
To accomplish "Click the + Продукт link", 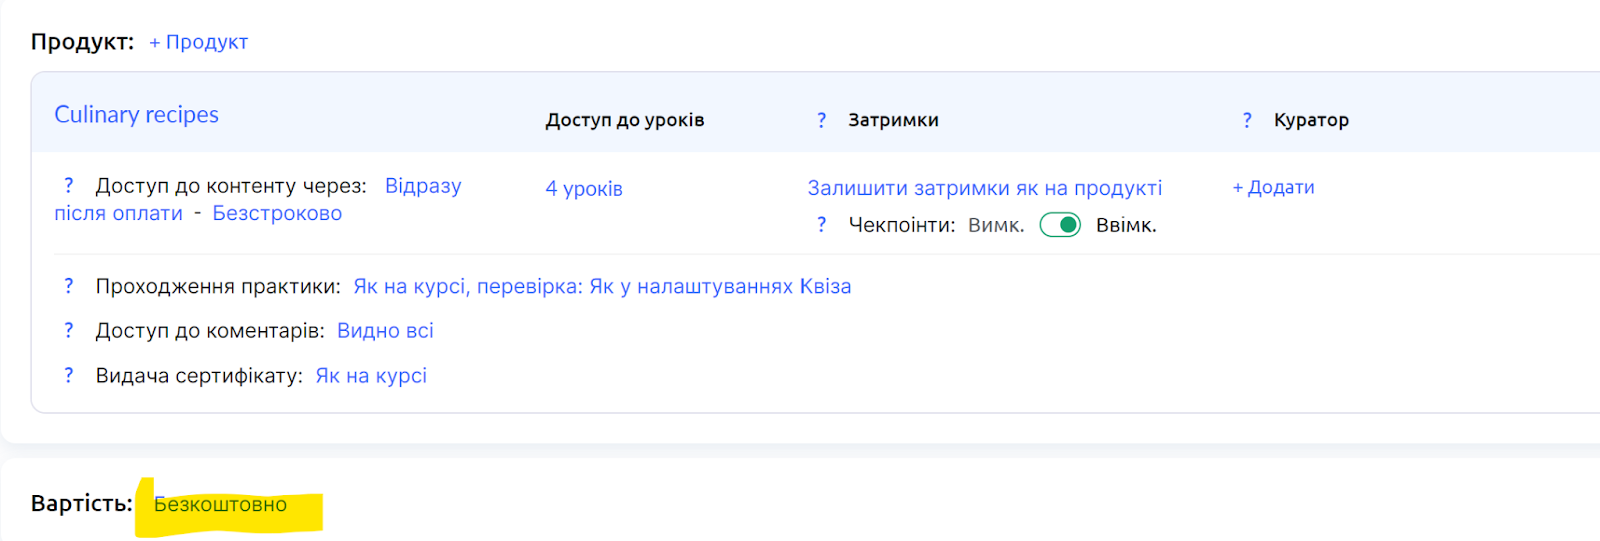I will point(198,42).
